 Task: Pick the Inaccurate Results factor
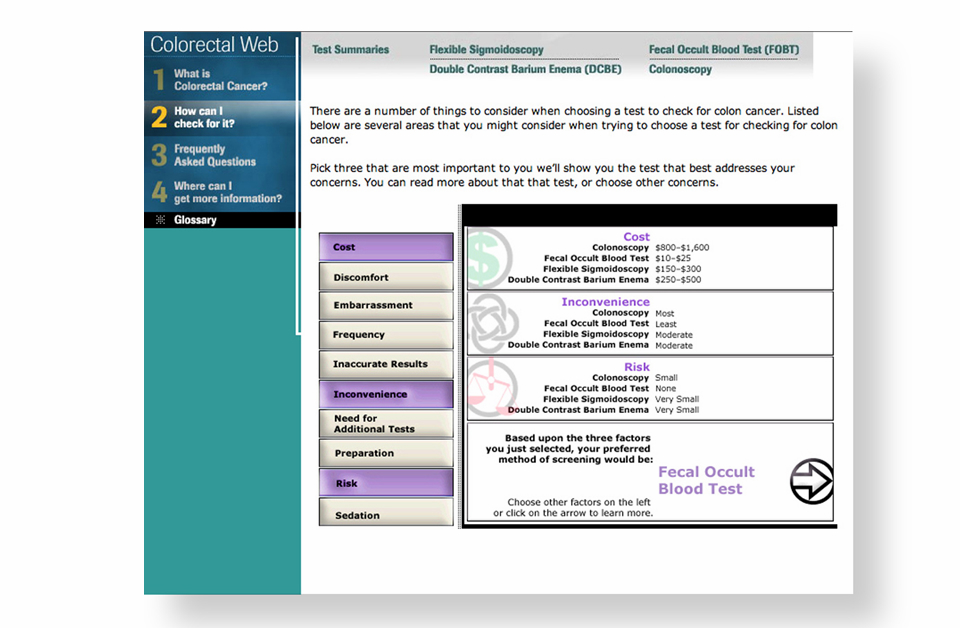(386, 364)
